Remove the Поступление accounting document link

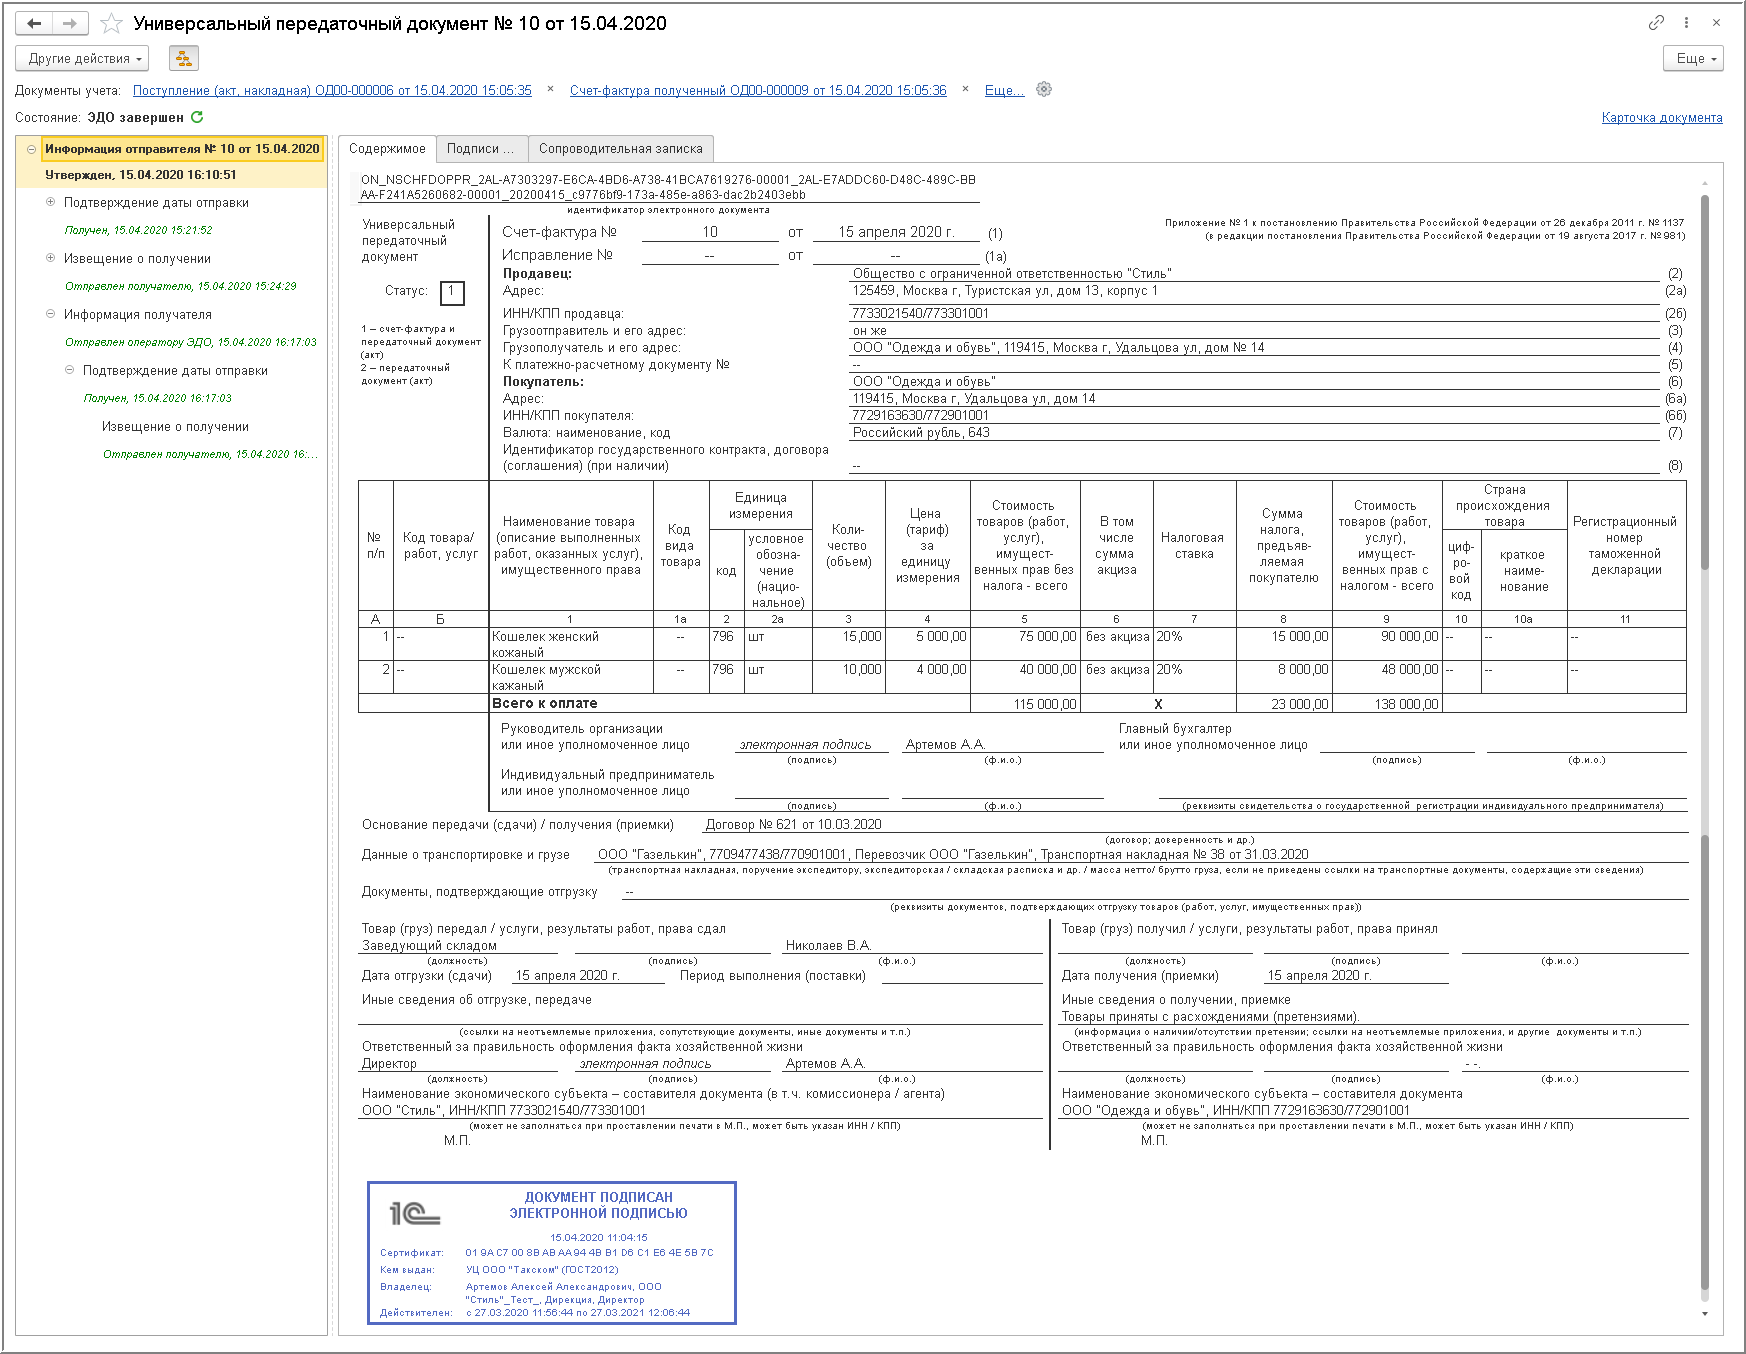click(x=550, y=89)
